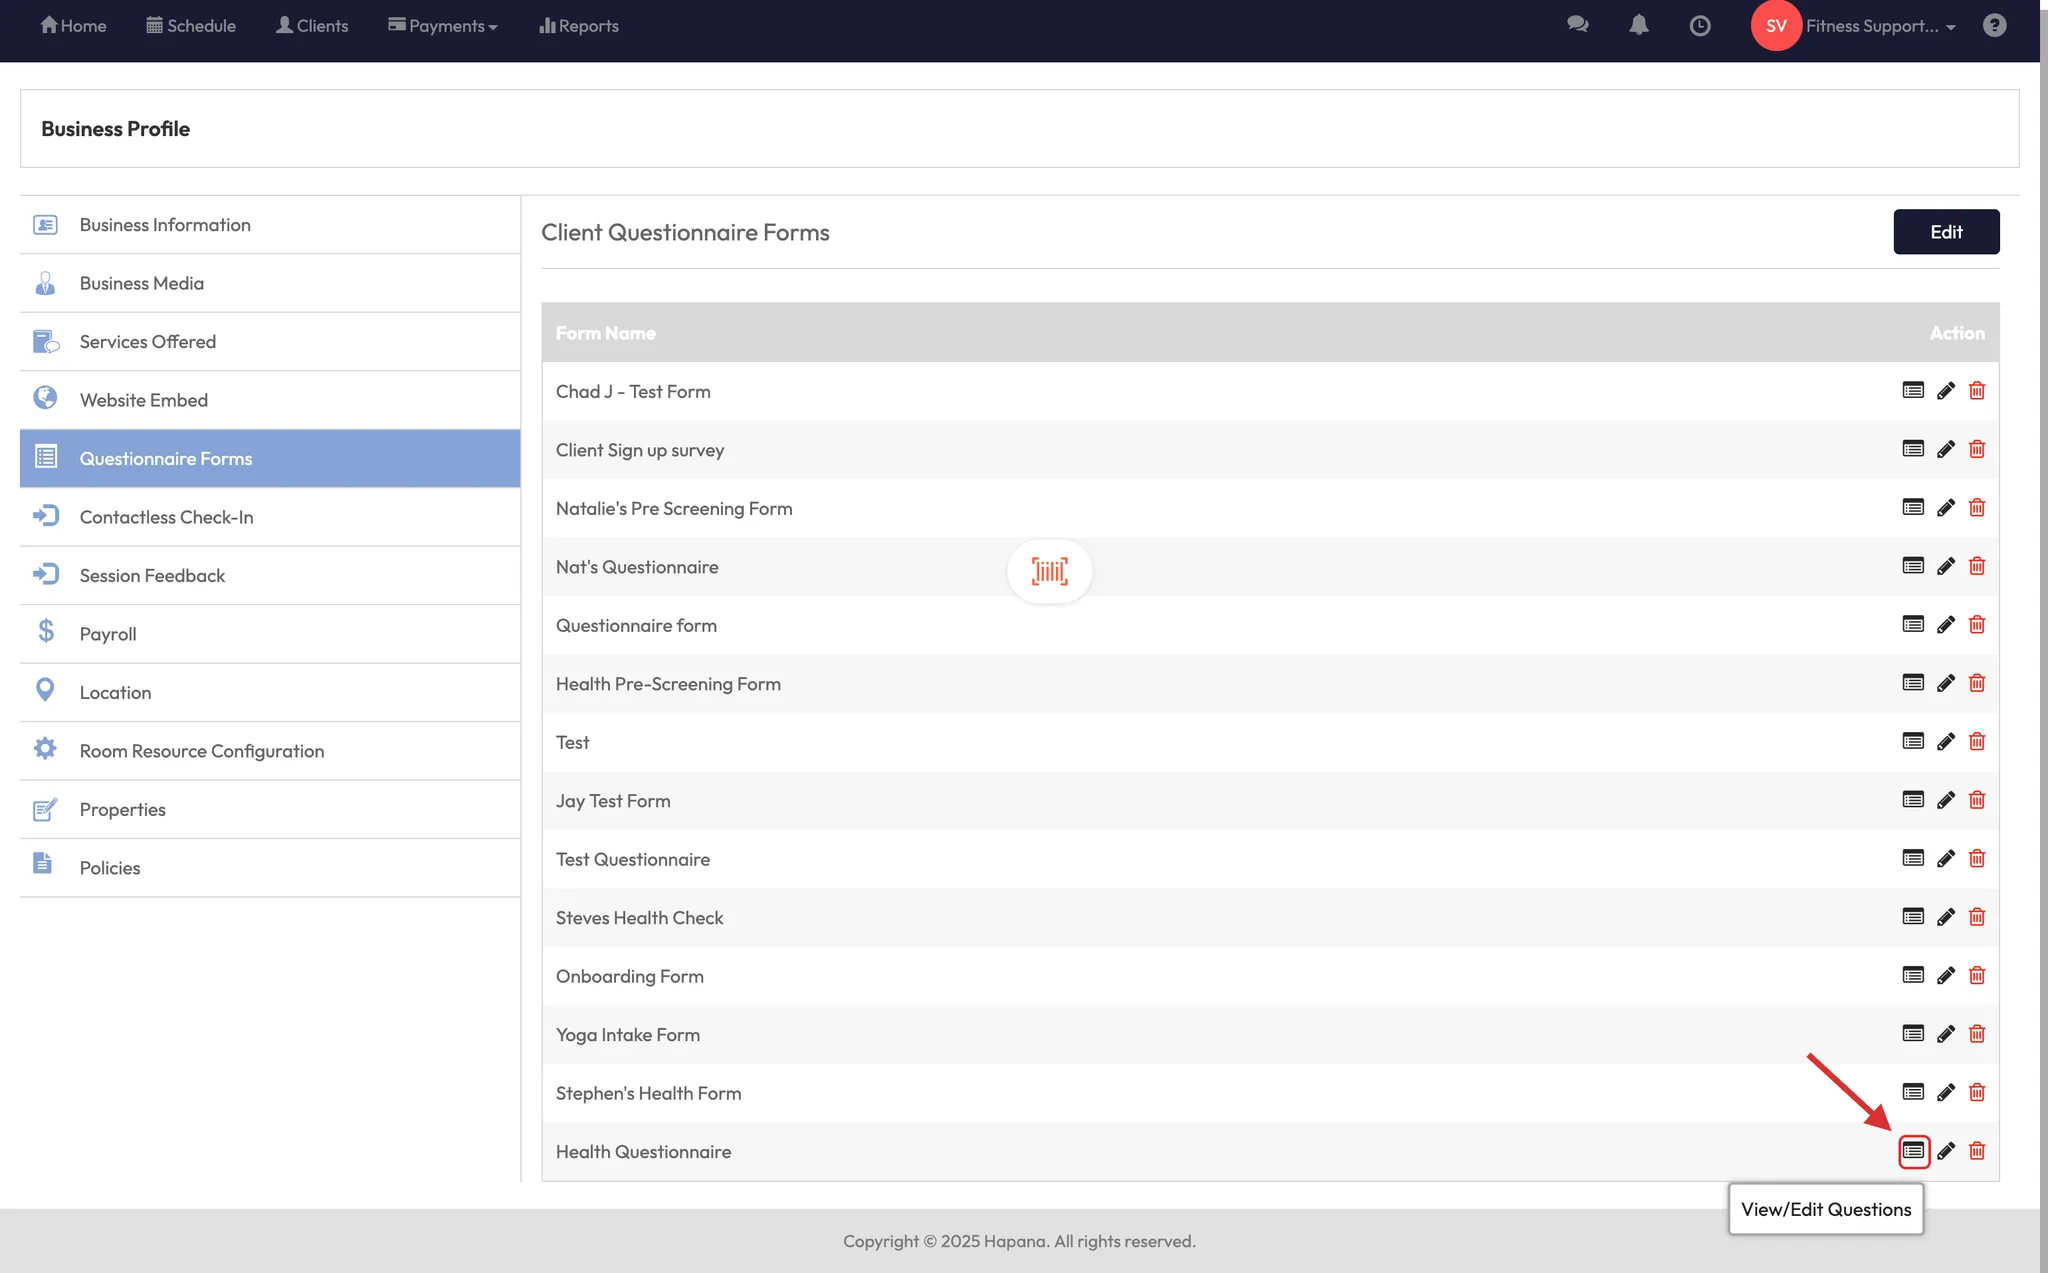Click the barcode scanner floating icon
The image size is (2048, 1273).
pos(1049,571)
